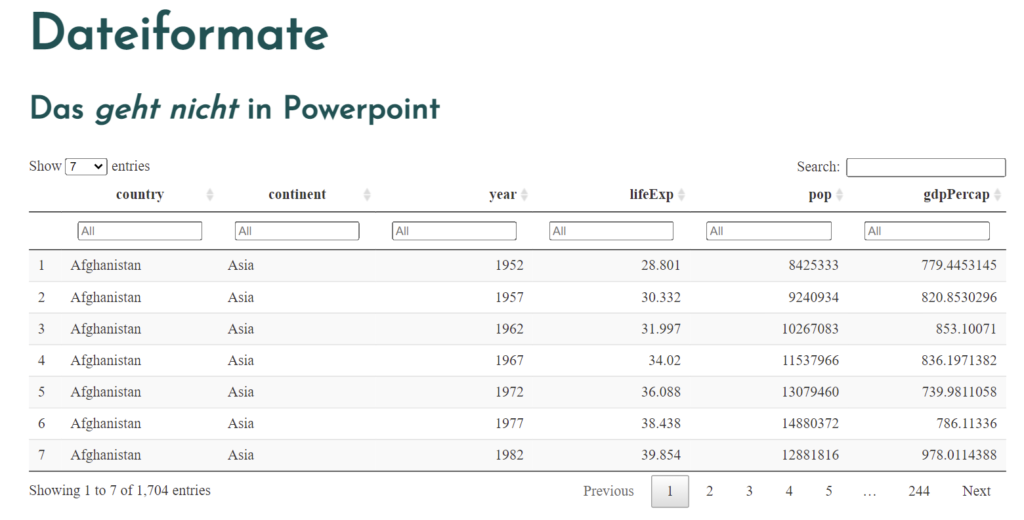Click lifeExp value 34.02
Screen dimensions: 1024x520
664,360
